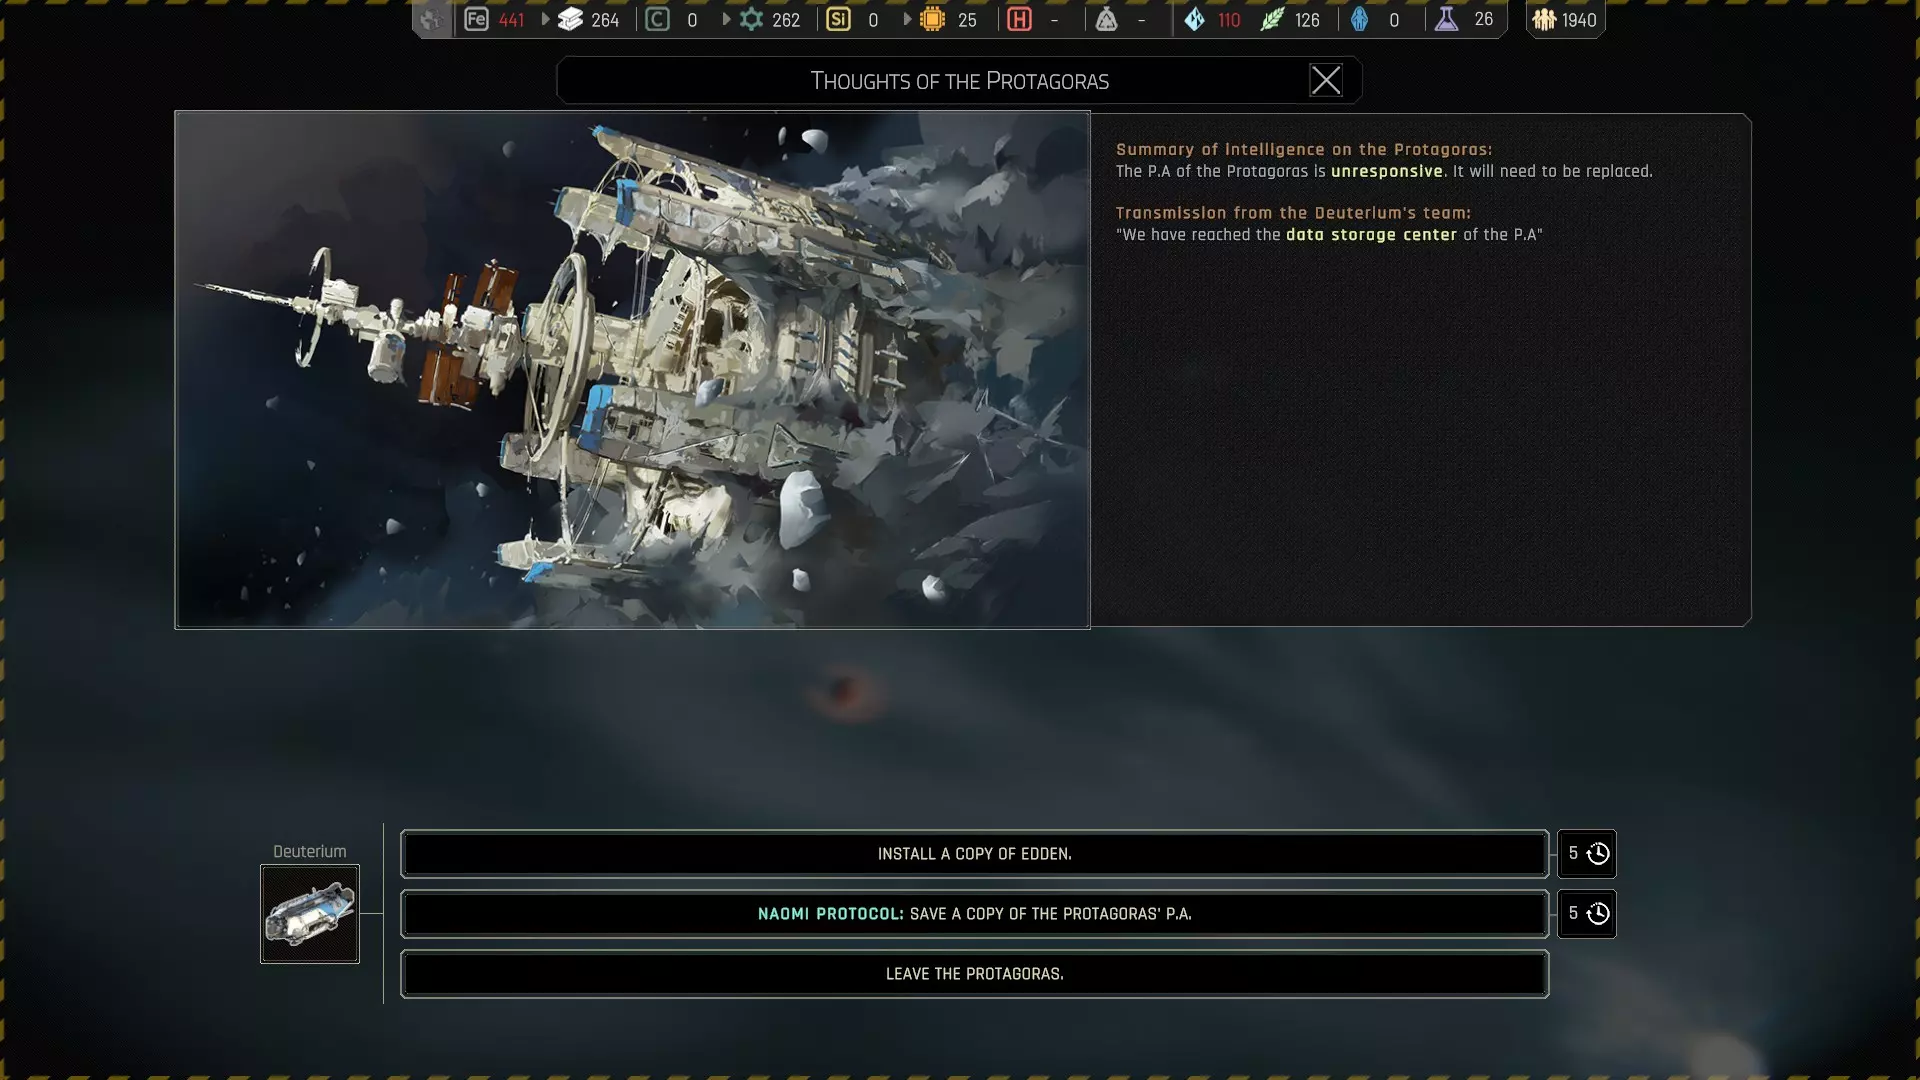1920x1080 pixels.
Task: Close the Thoughts of the Protagoras dialog
Action: (1326, 80)
